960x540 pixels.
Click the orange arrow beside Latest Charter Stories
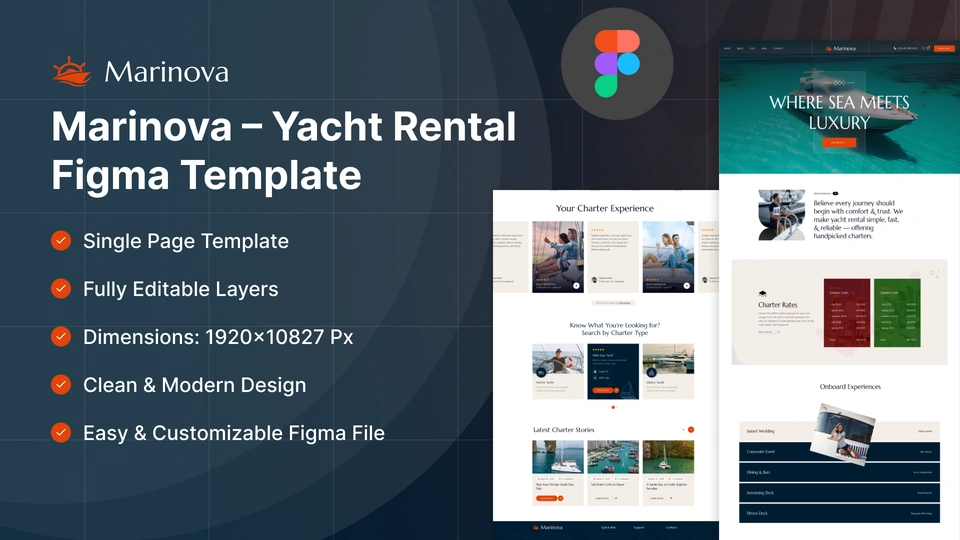click(x=691, y=430)
